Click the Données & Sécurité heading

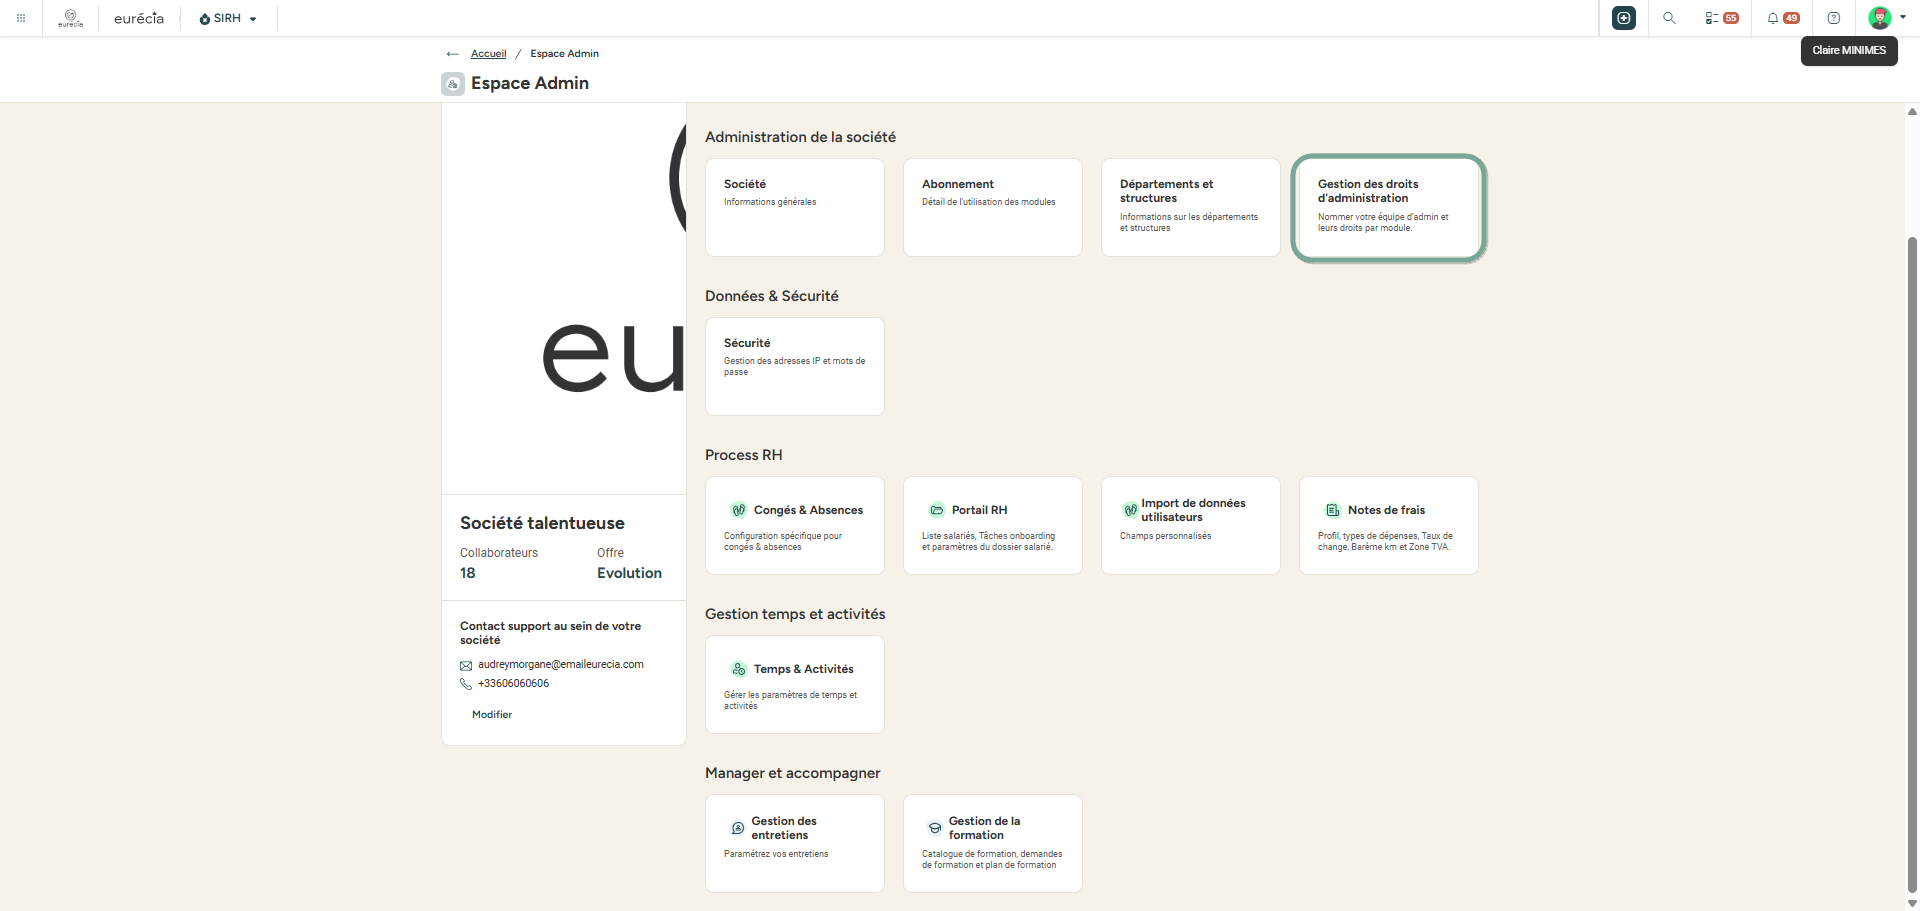772,296
